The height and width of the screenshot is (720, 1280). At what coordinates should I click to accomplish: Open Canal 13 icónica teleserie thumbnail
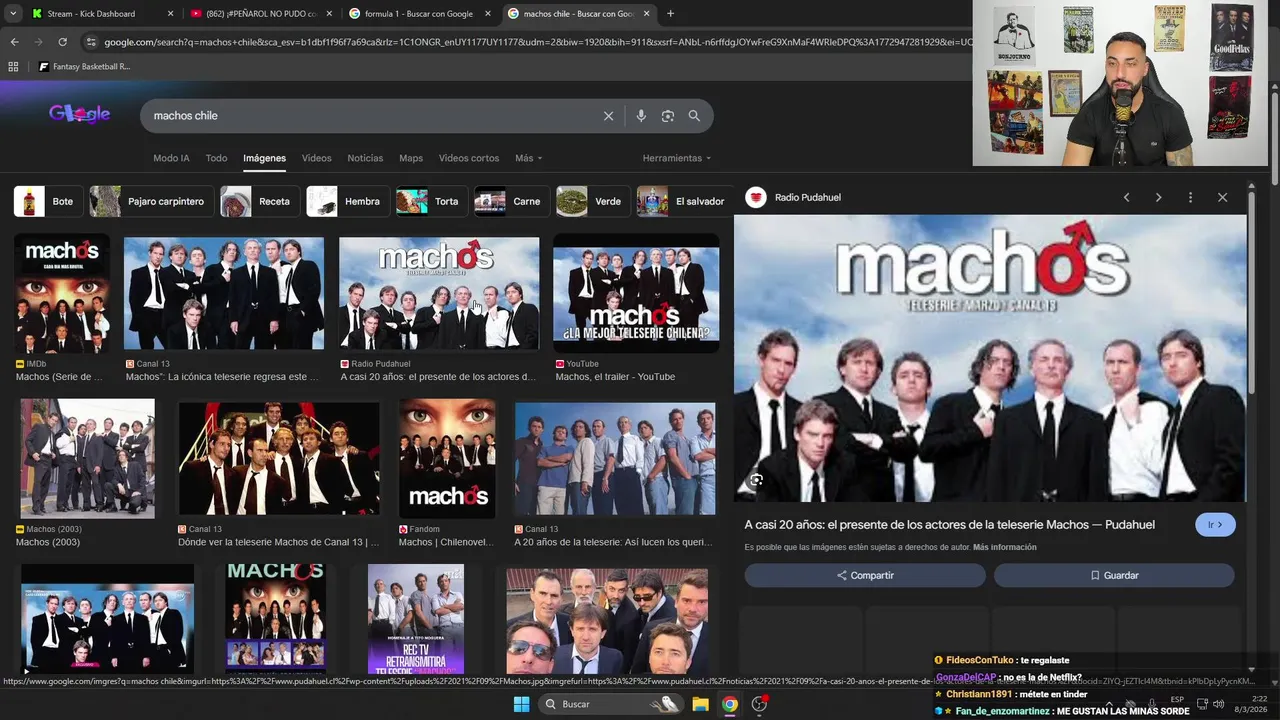click(x=224, y=293)
